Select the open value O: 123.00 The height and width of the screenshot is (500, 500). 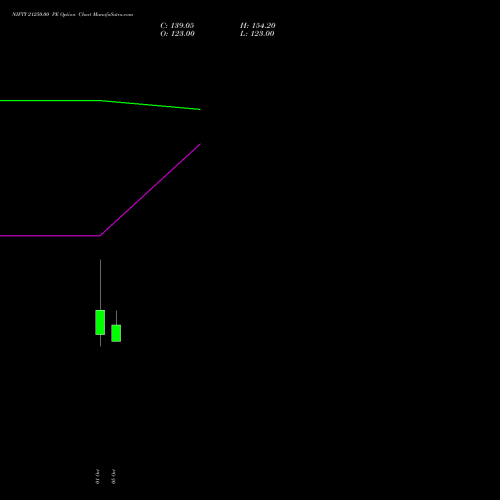(x=177, y=34)
